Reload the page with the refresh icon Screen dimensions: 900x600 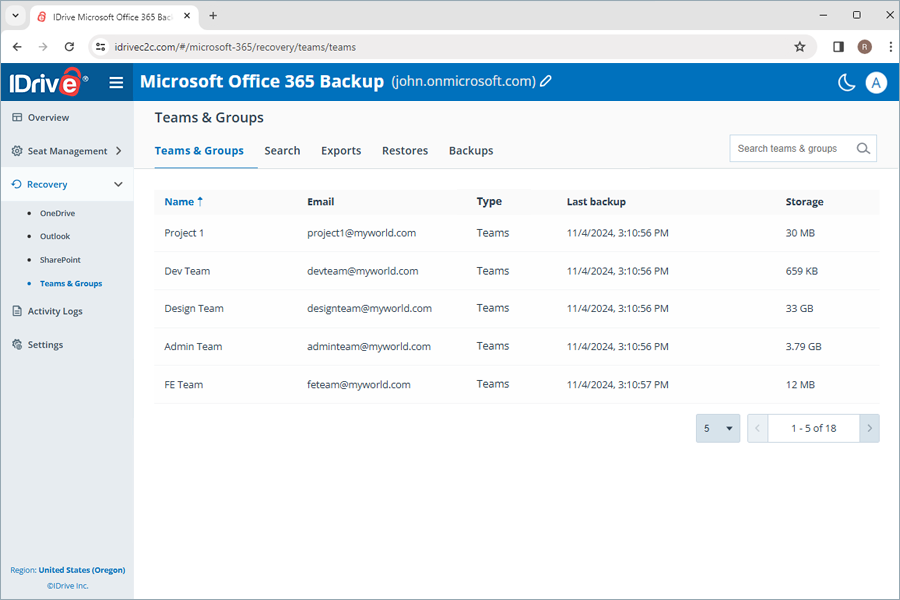pos(68,46)
